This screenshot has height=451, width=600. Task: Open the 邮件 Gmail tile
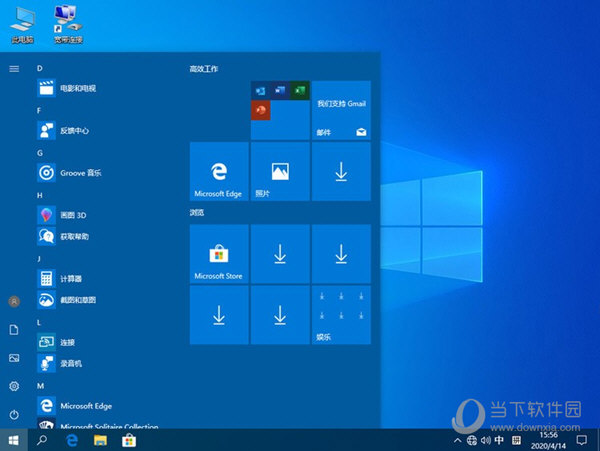[341, 110]
